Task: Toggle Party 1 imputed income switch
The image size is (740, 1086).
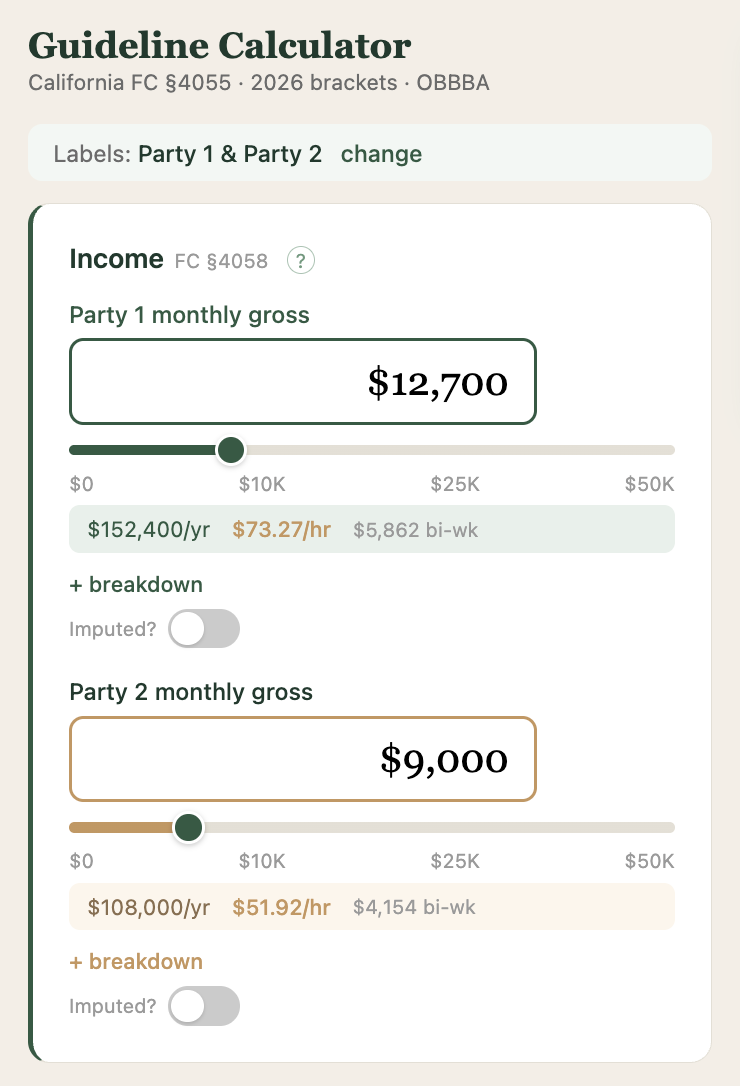Action: tap(204, 628)
